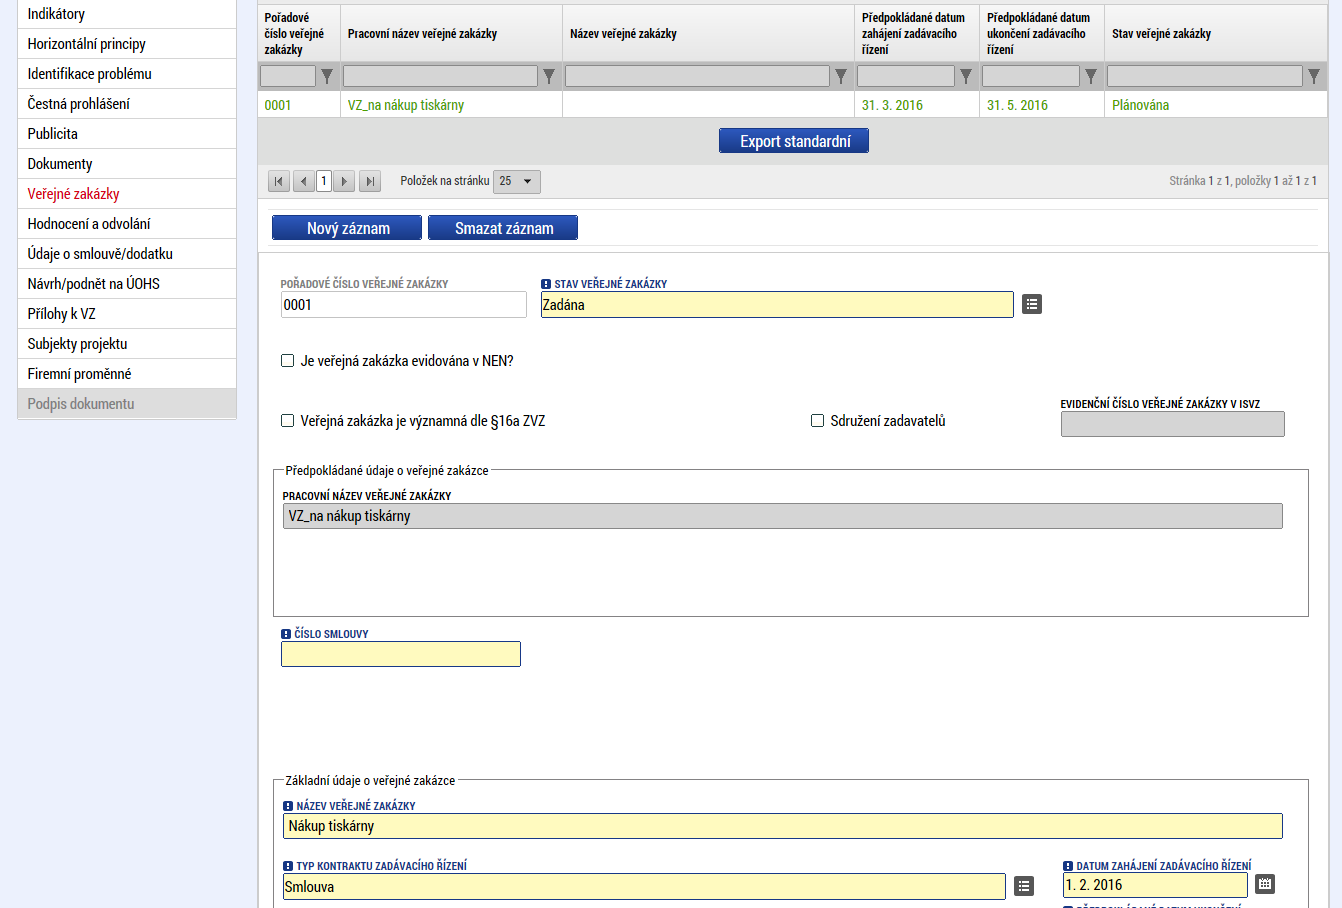The width and height of the screenshot is (1342, 908).
Task: Open list picker for Stav veřejné zakázky
Action: (x=1032, y=304)
